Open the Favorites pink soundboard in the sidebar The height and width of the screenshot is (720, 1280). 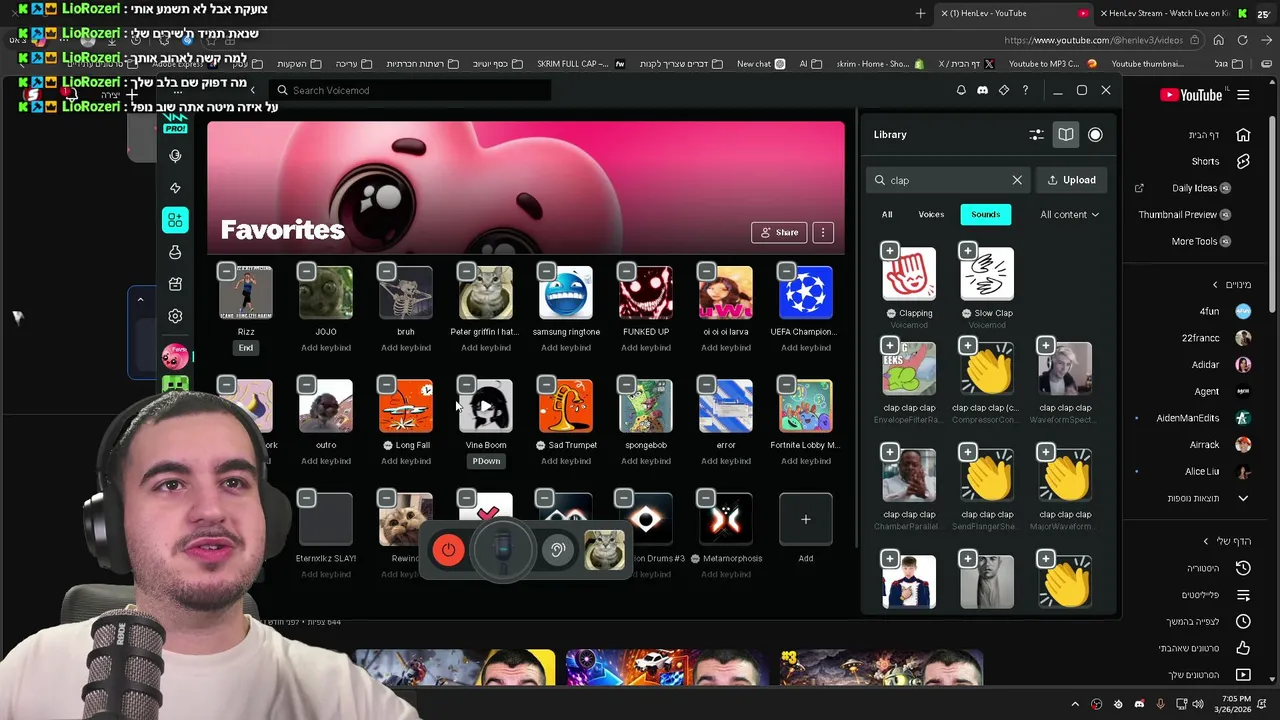coord(175,356)
